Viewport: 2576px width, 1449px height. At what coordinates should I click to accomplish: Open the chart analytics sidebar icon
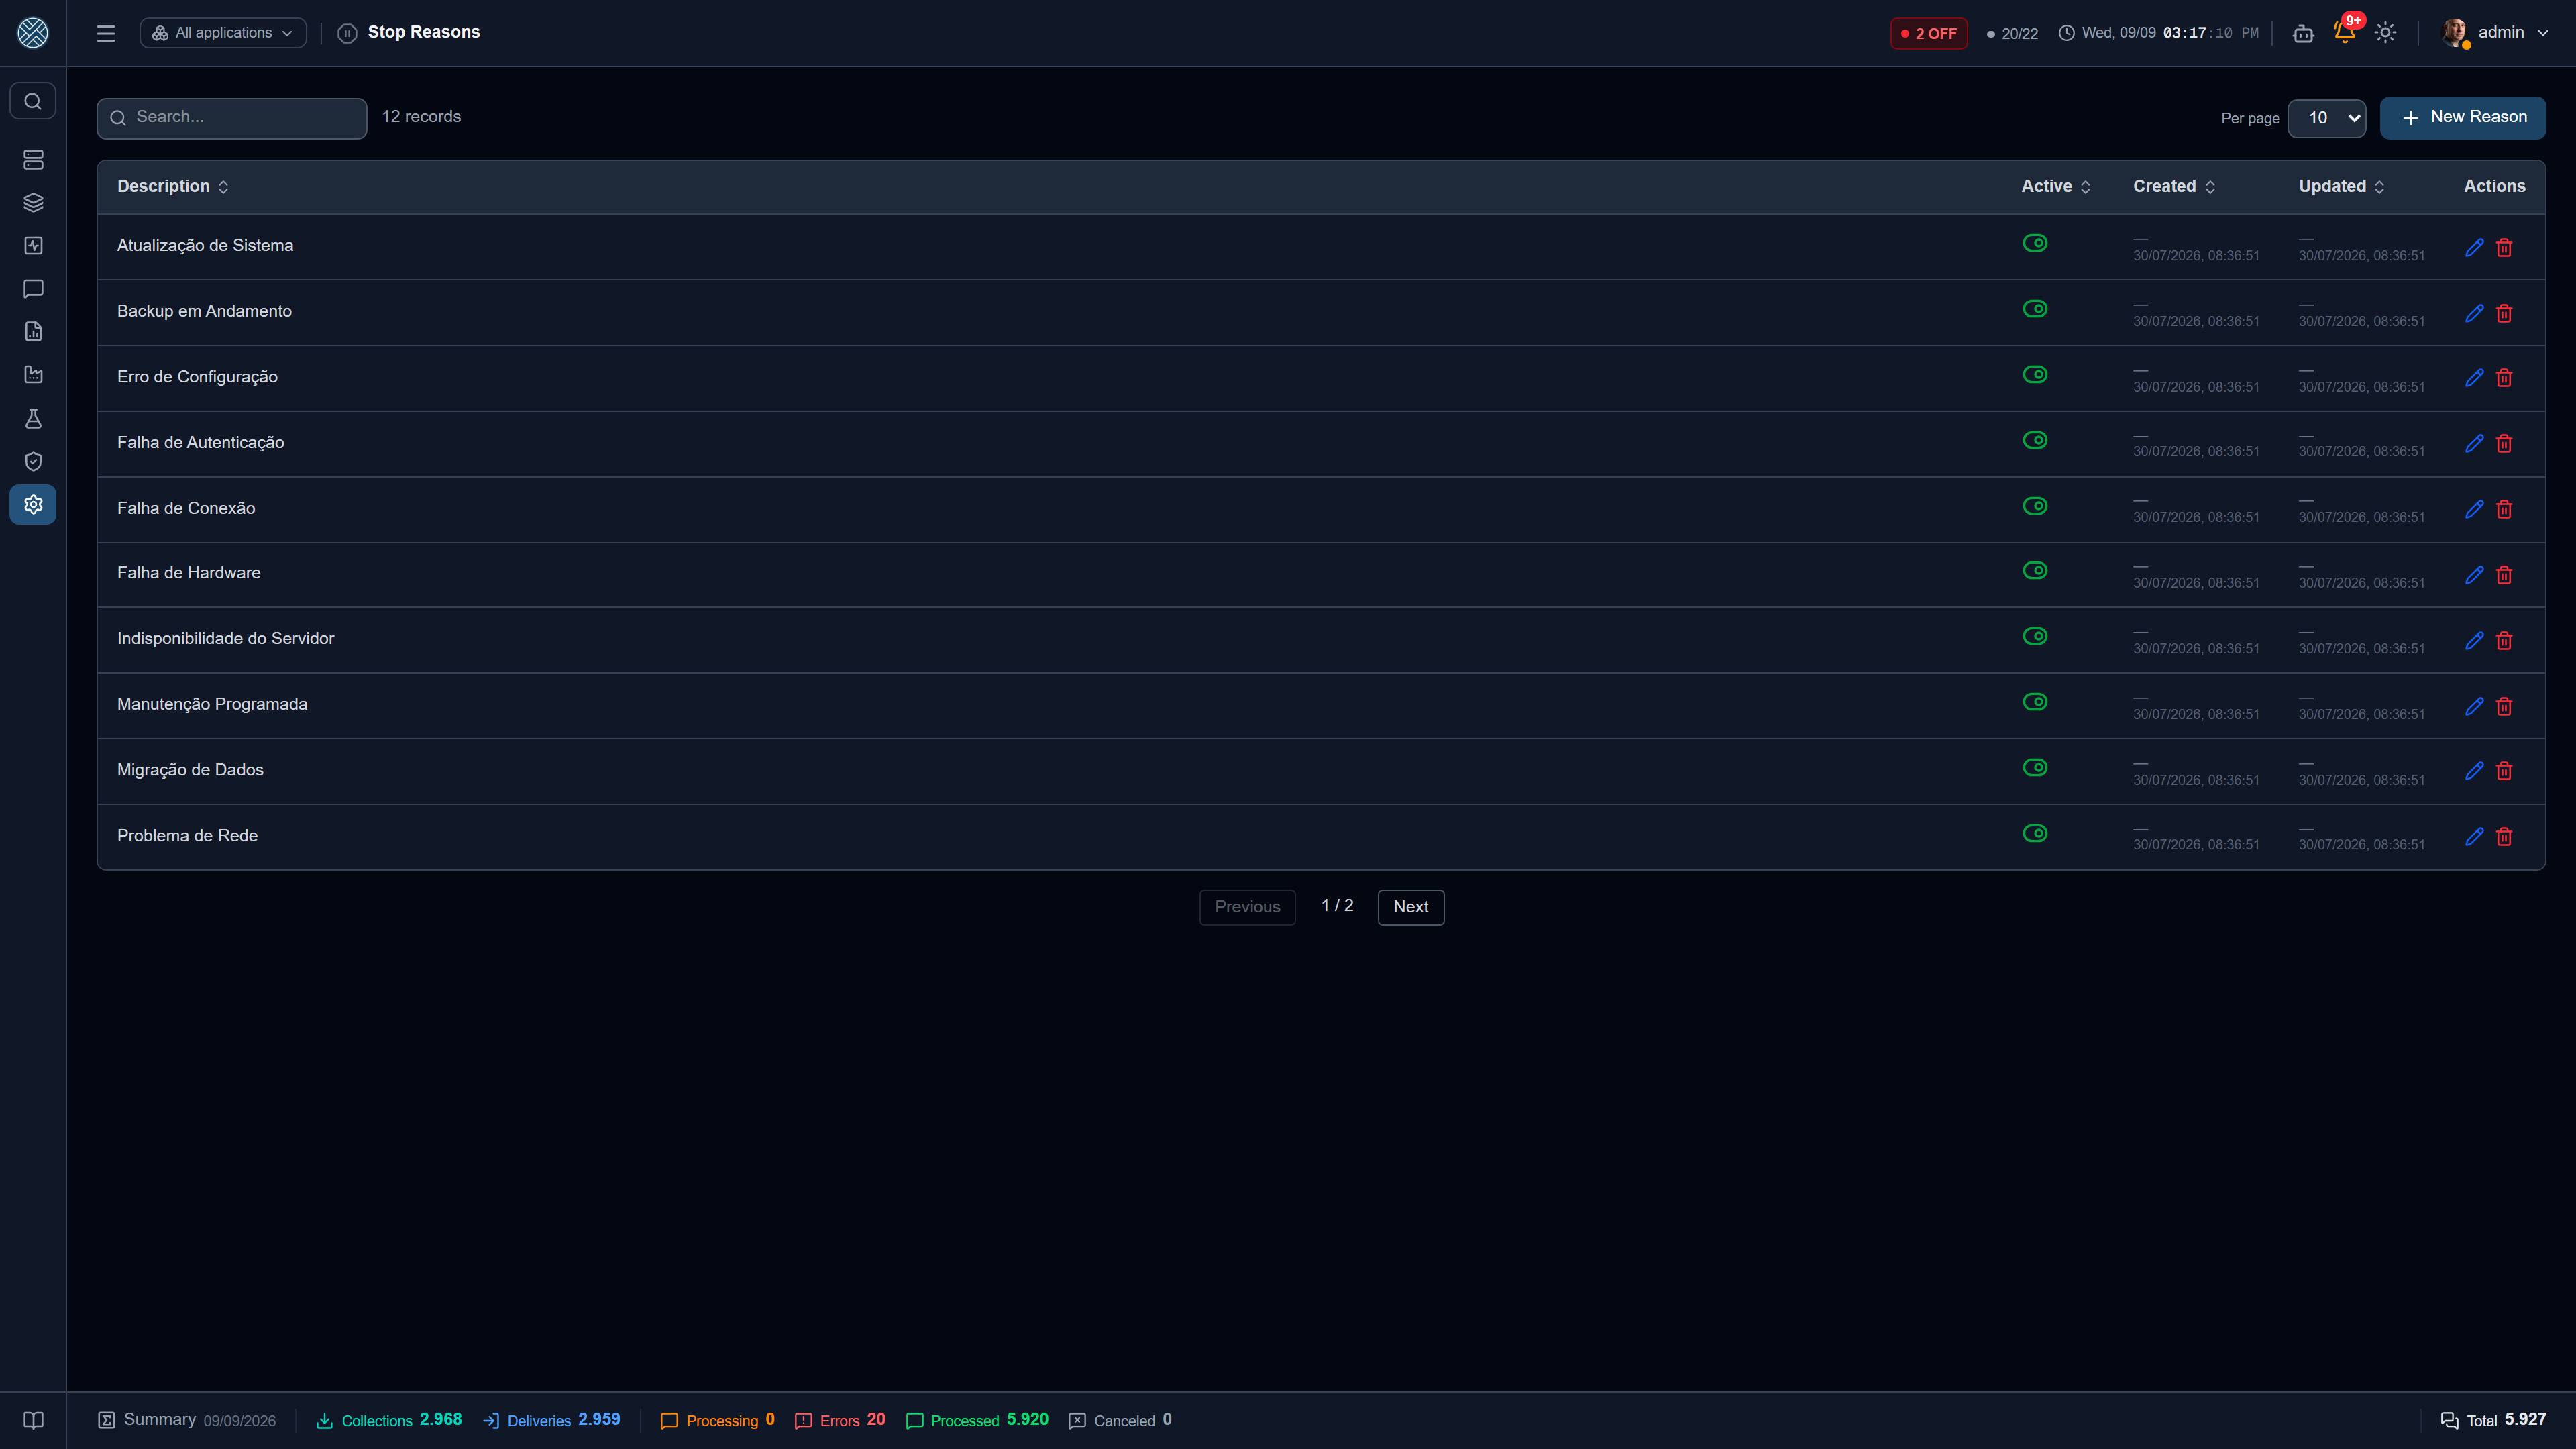(33, 375)
